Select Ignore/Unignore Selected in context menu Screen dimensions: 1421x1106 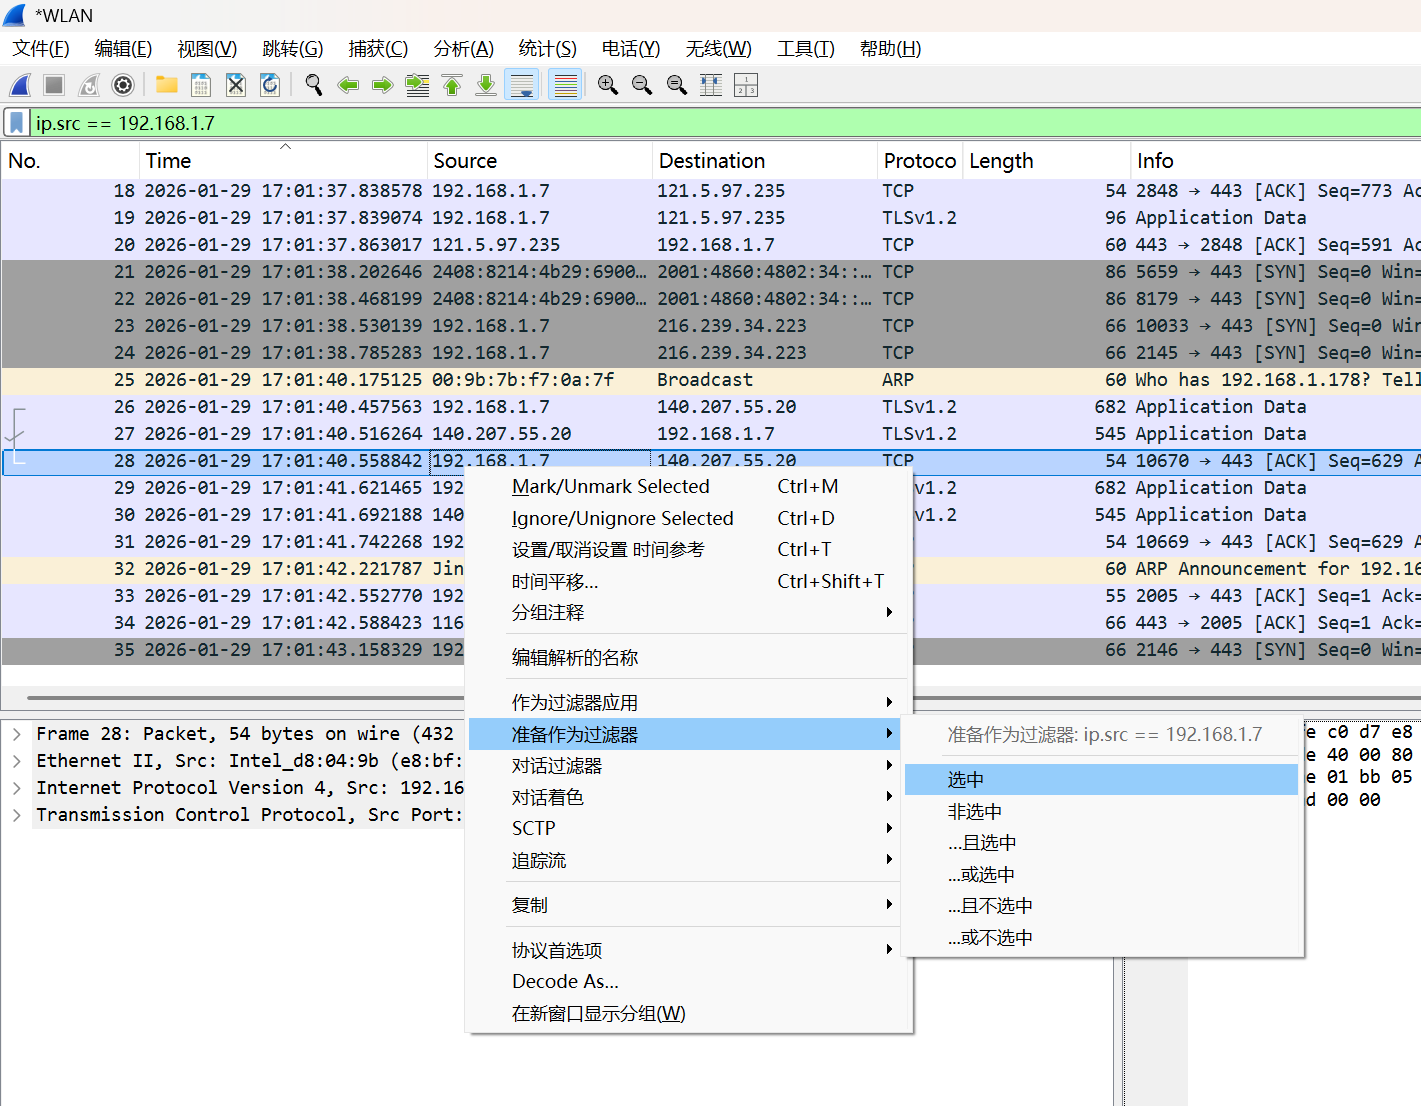(689, 519)
